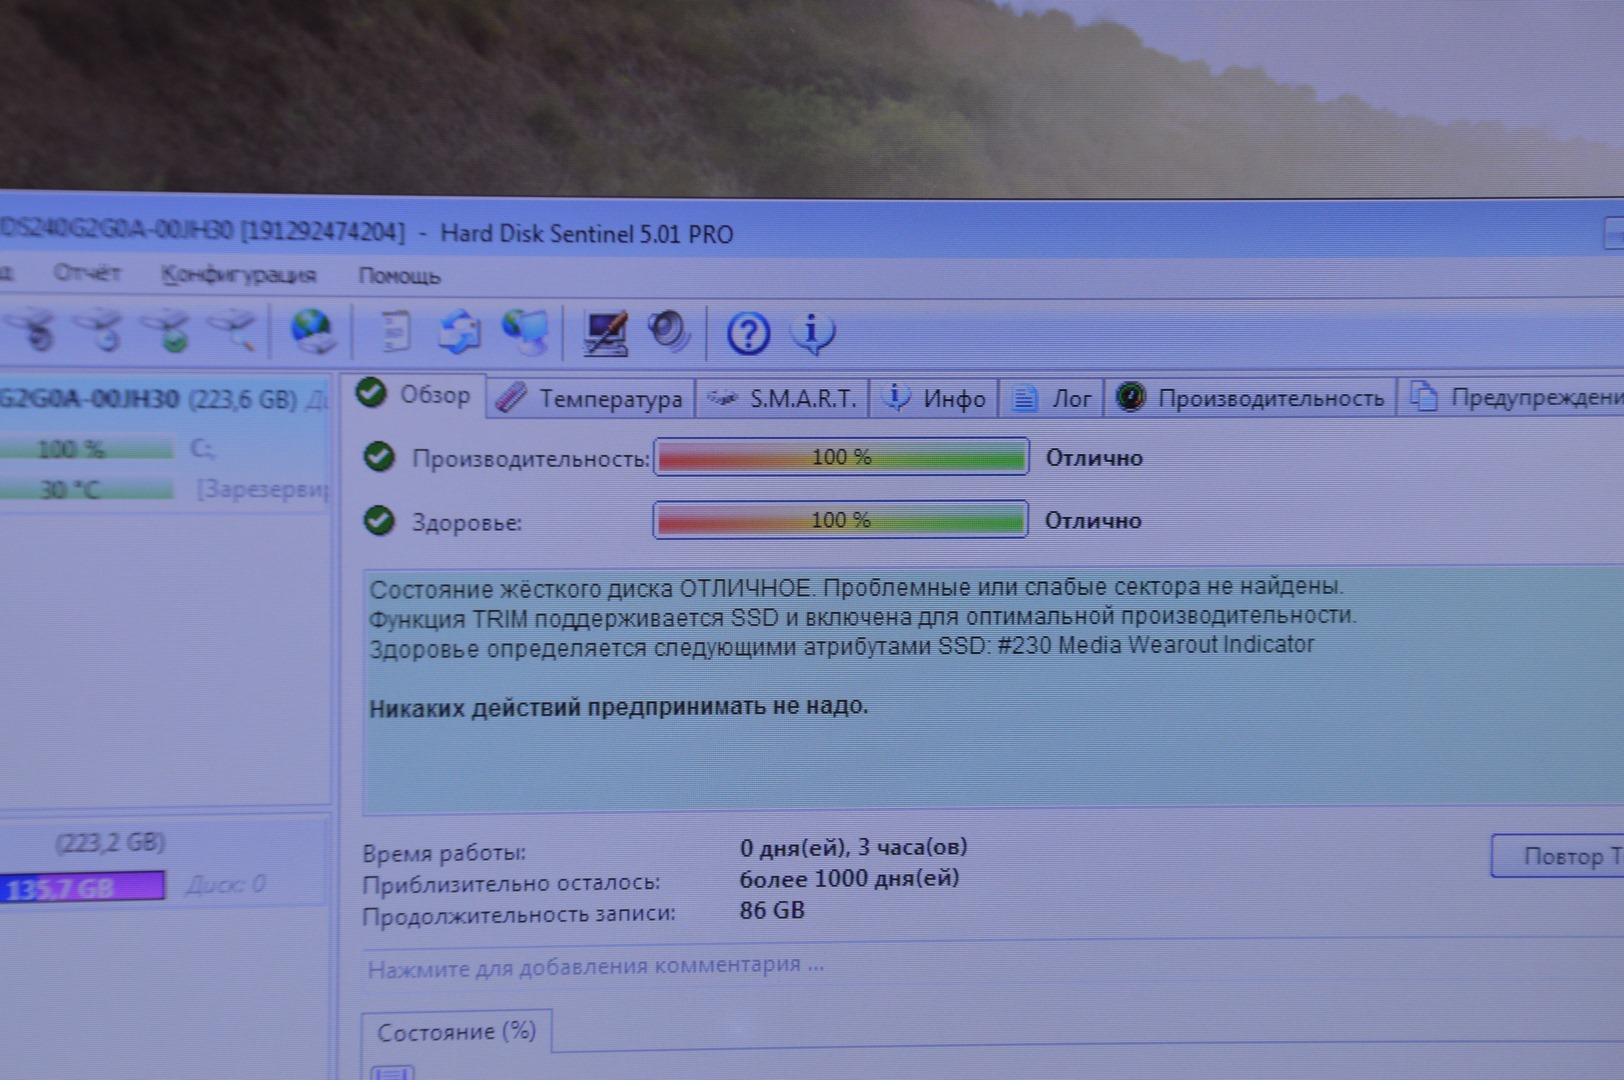Viewport: 1624px width, 1080px height.
Task: Click the globe and computer network icon
Action: pos(526,331)
